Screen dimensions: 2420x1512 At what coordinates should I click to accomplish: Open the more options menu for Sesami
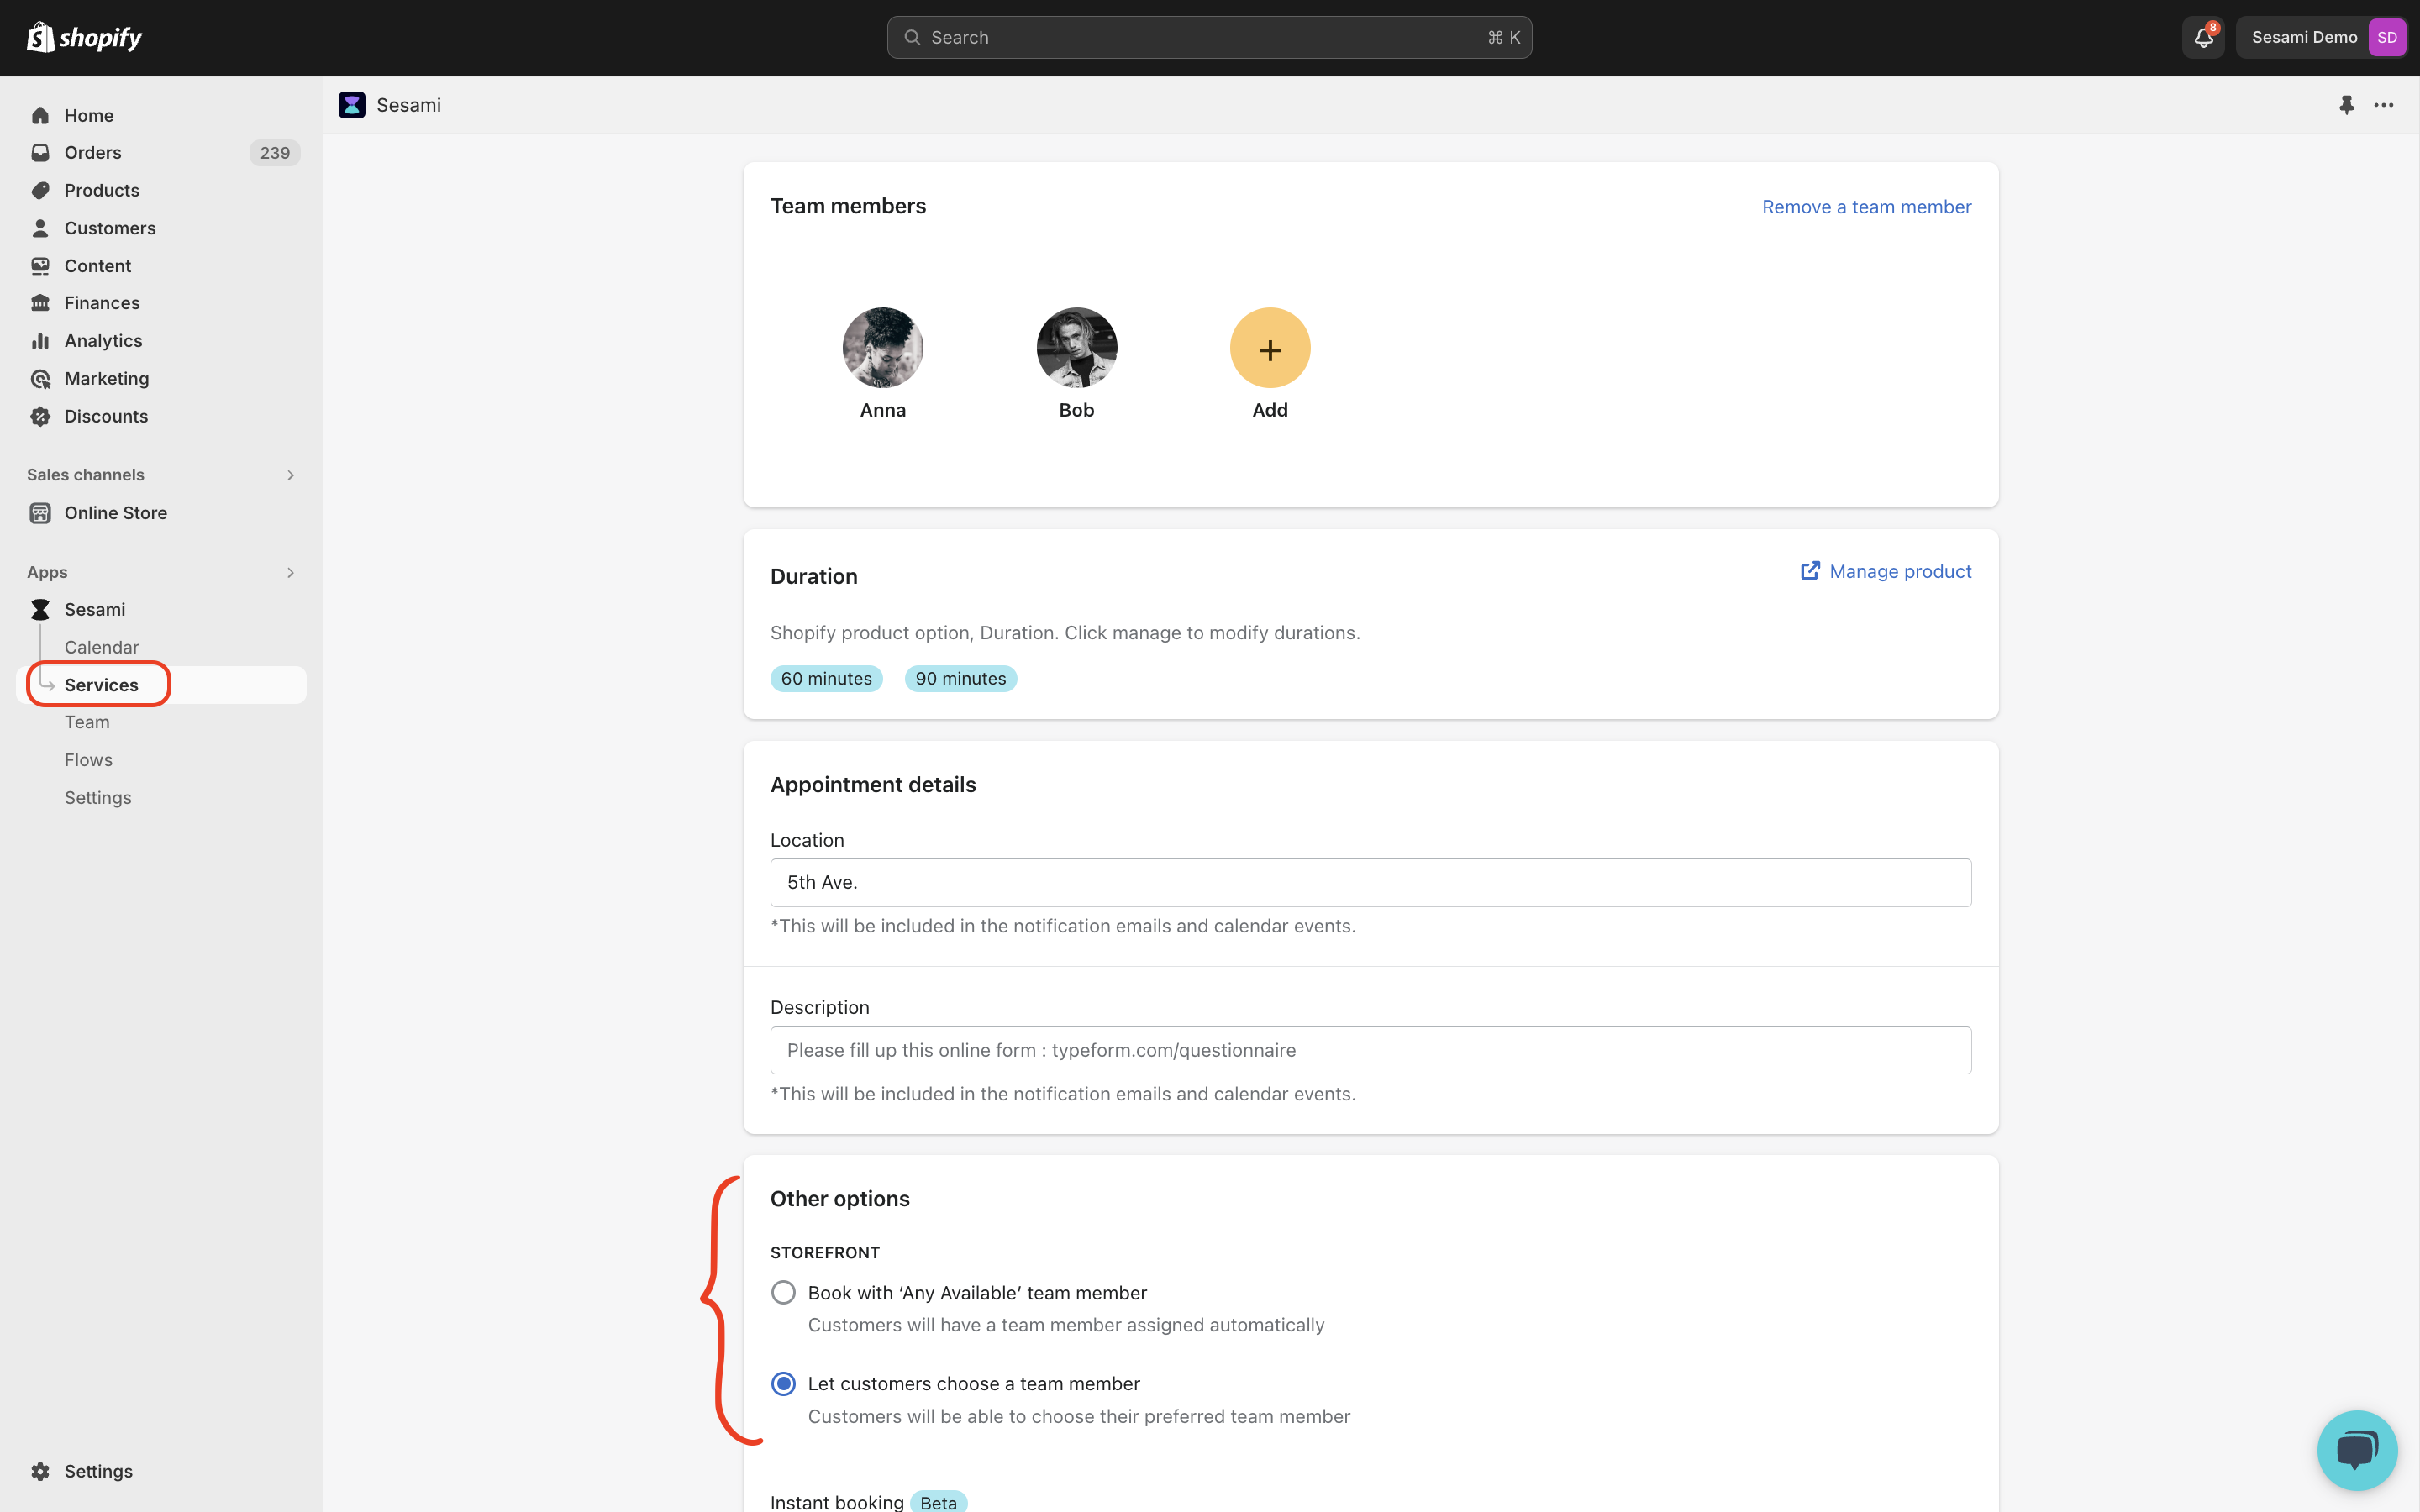tap(2383, 105)
